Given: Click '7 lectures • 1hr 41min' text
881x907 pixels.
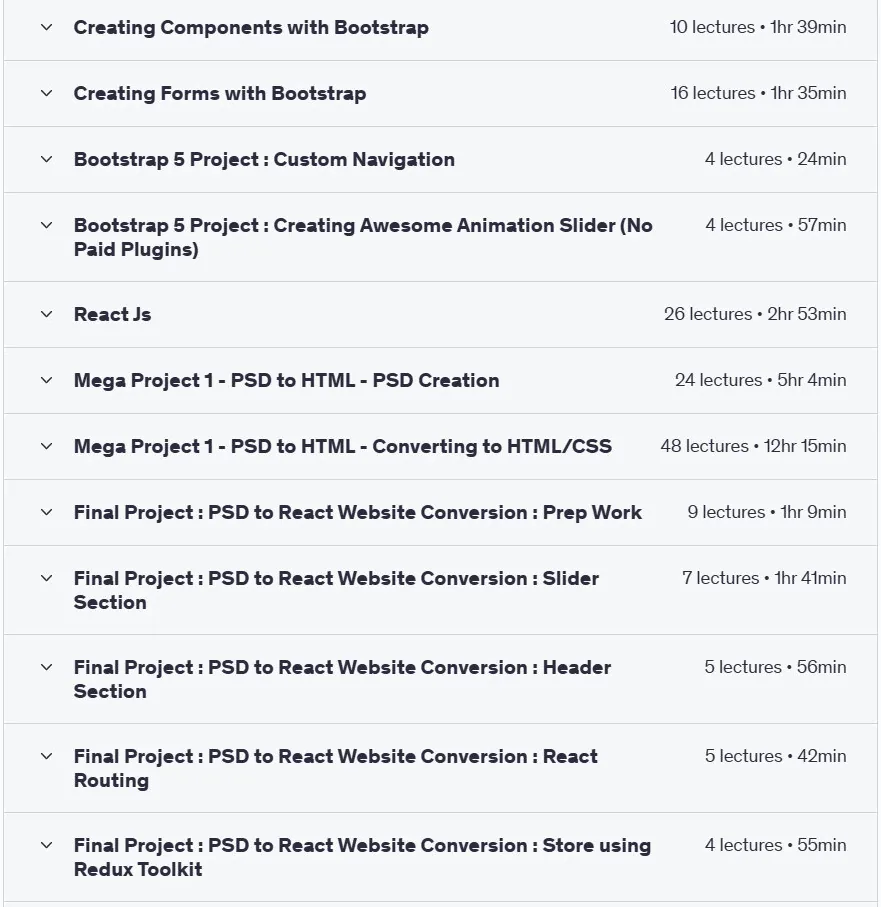Looking at the screenshot, I should pos(764,578).
